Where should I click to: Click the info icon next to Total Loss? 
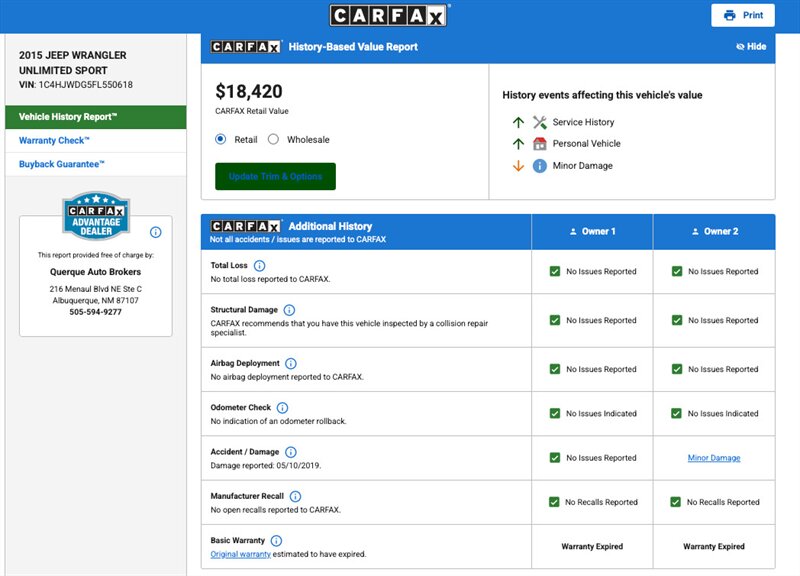[260, 266]
